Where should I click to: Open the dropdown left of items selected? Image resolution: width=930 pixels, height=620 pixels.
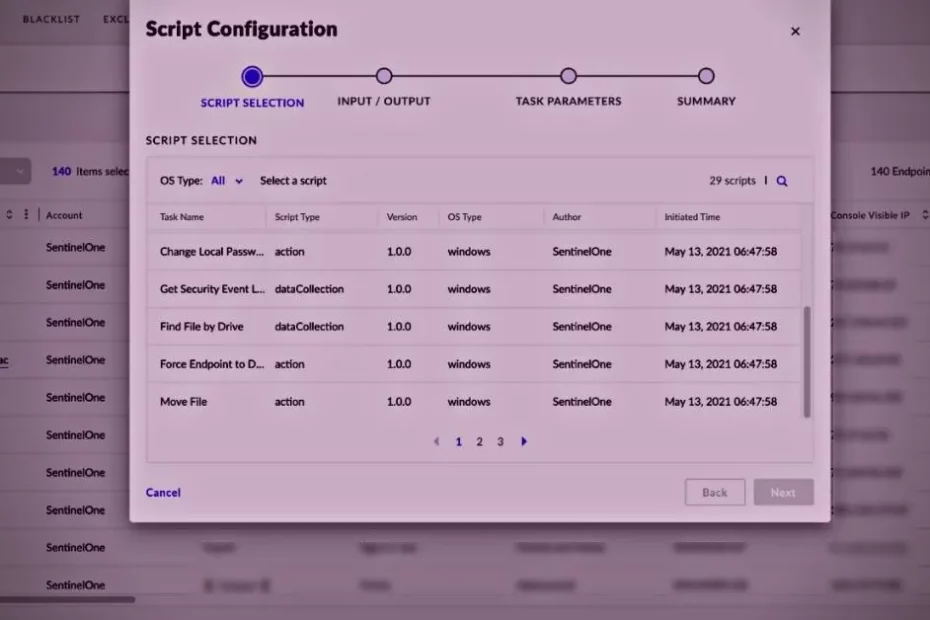click(17, 171)
